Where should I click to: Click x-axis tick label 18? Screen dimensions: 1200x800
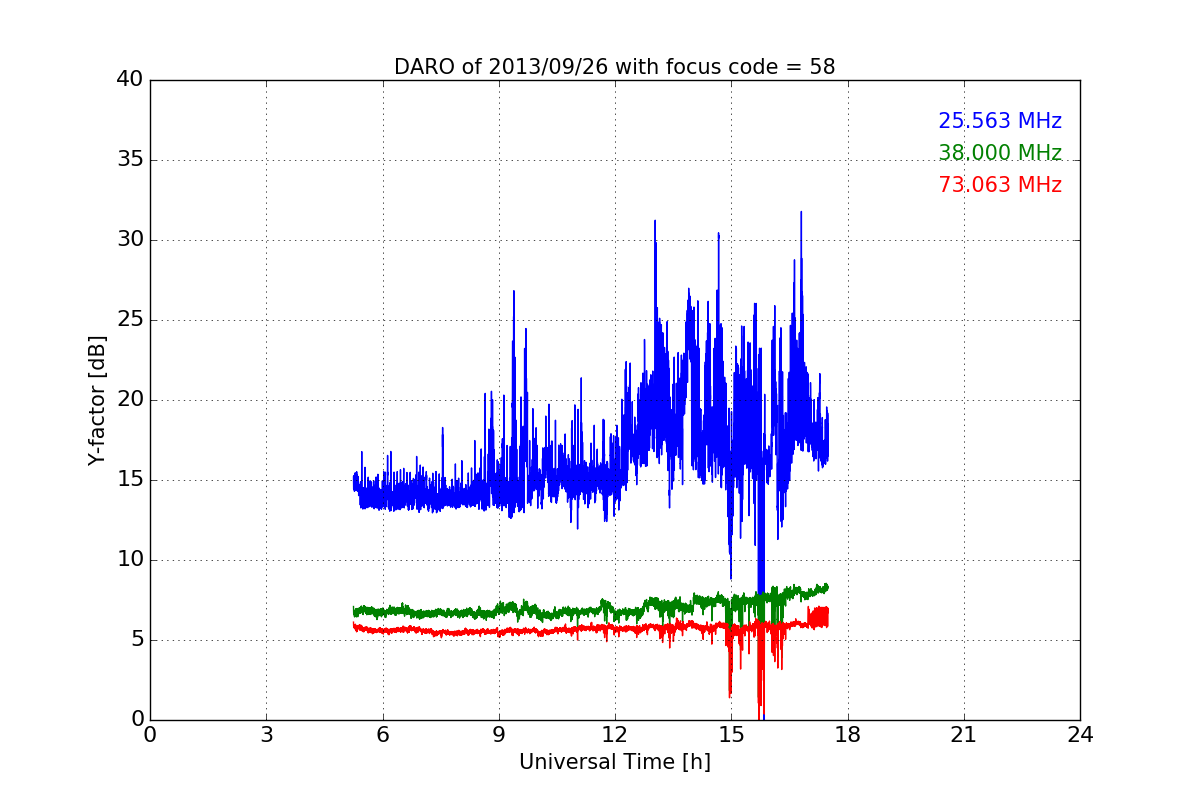tap(848, 735)
